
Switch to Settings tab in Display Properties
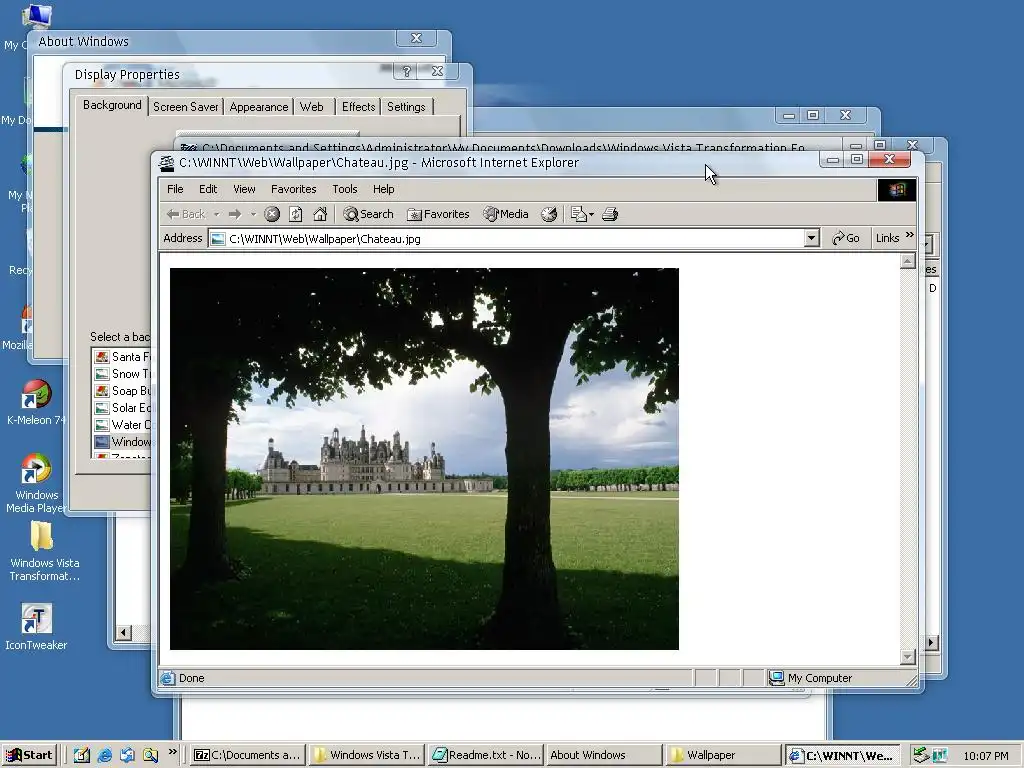[406, 107]
